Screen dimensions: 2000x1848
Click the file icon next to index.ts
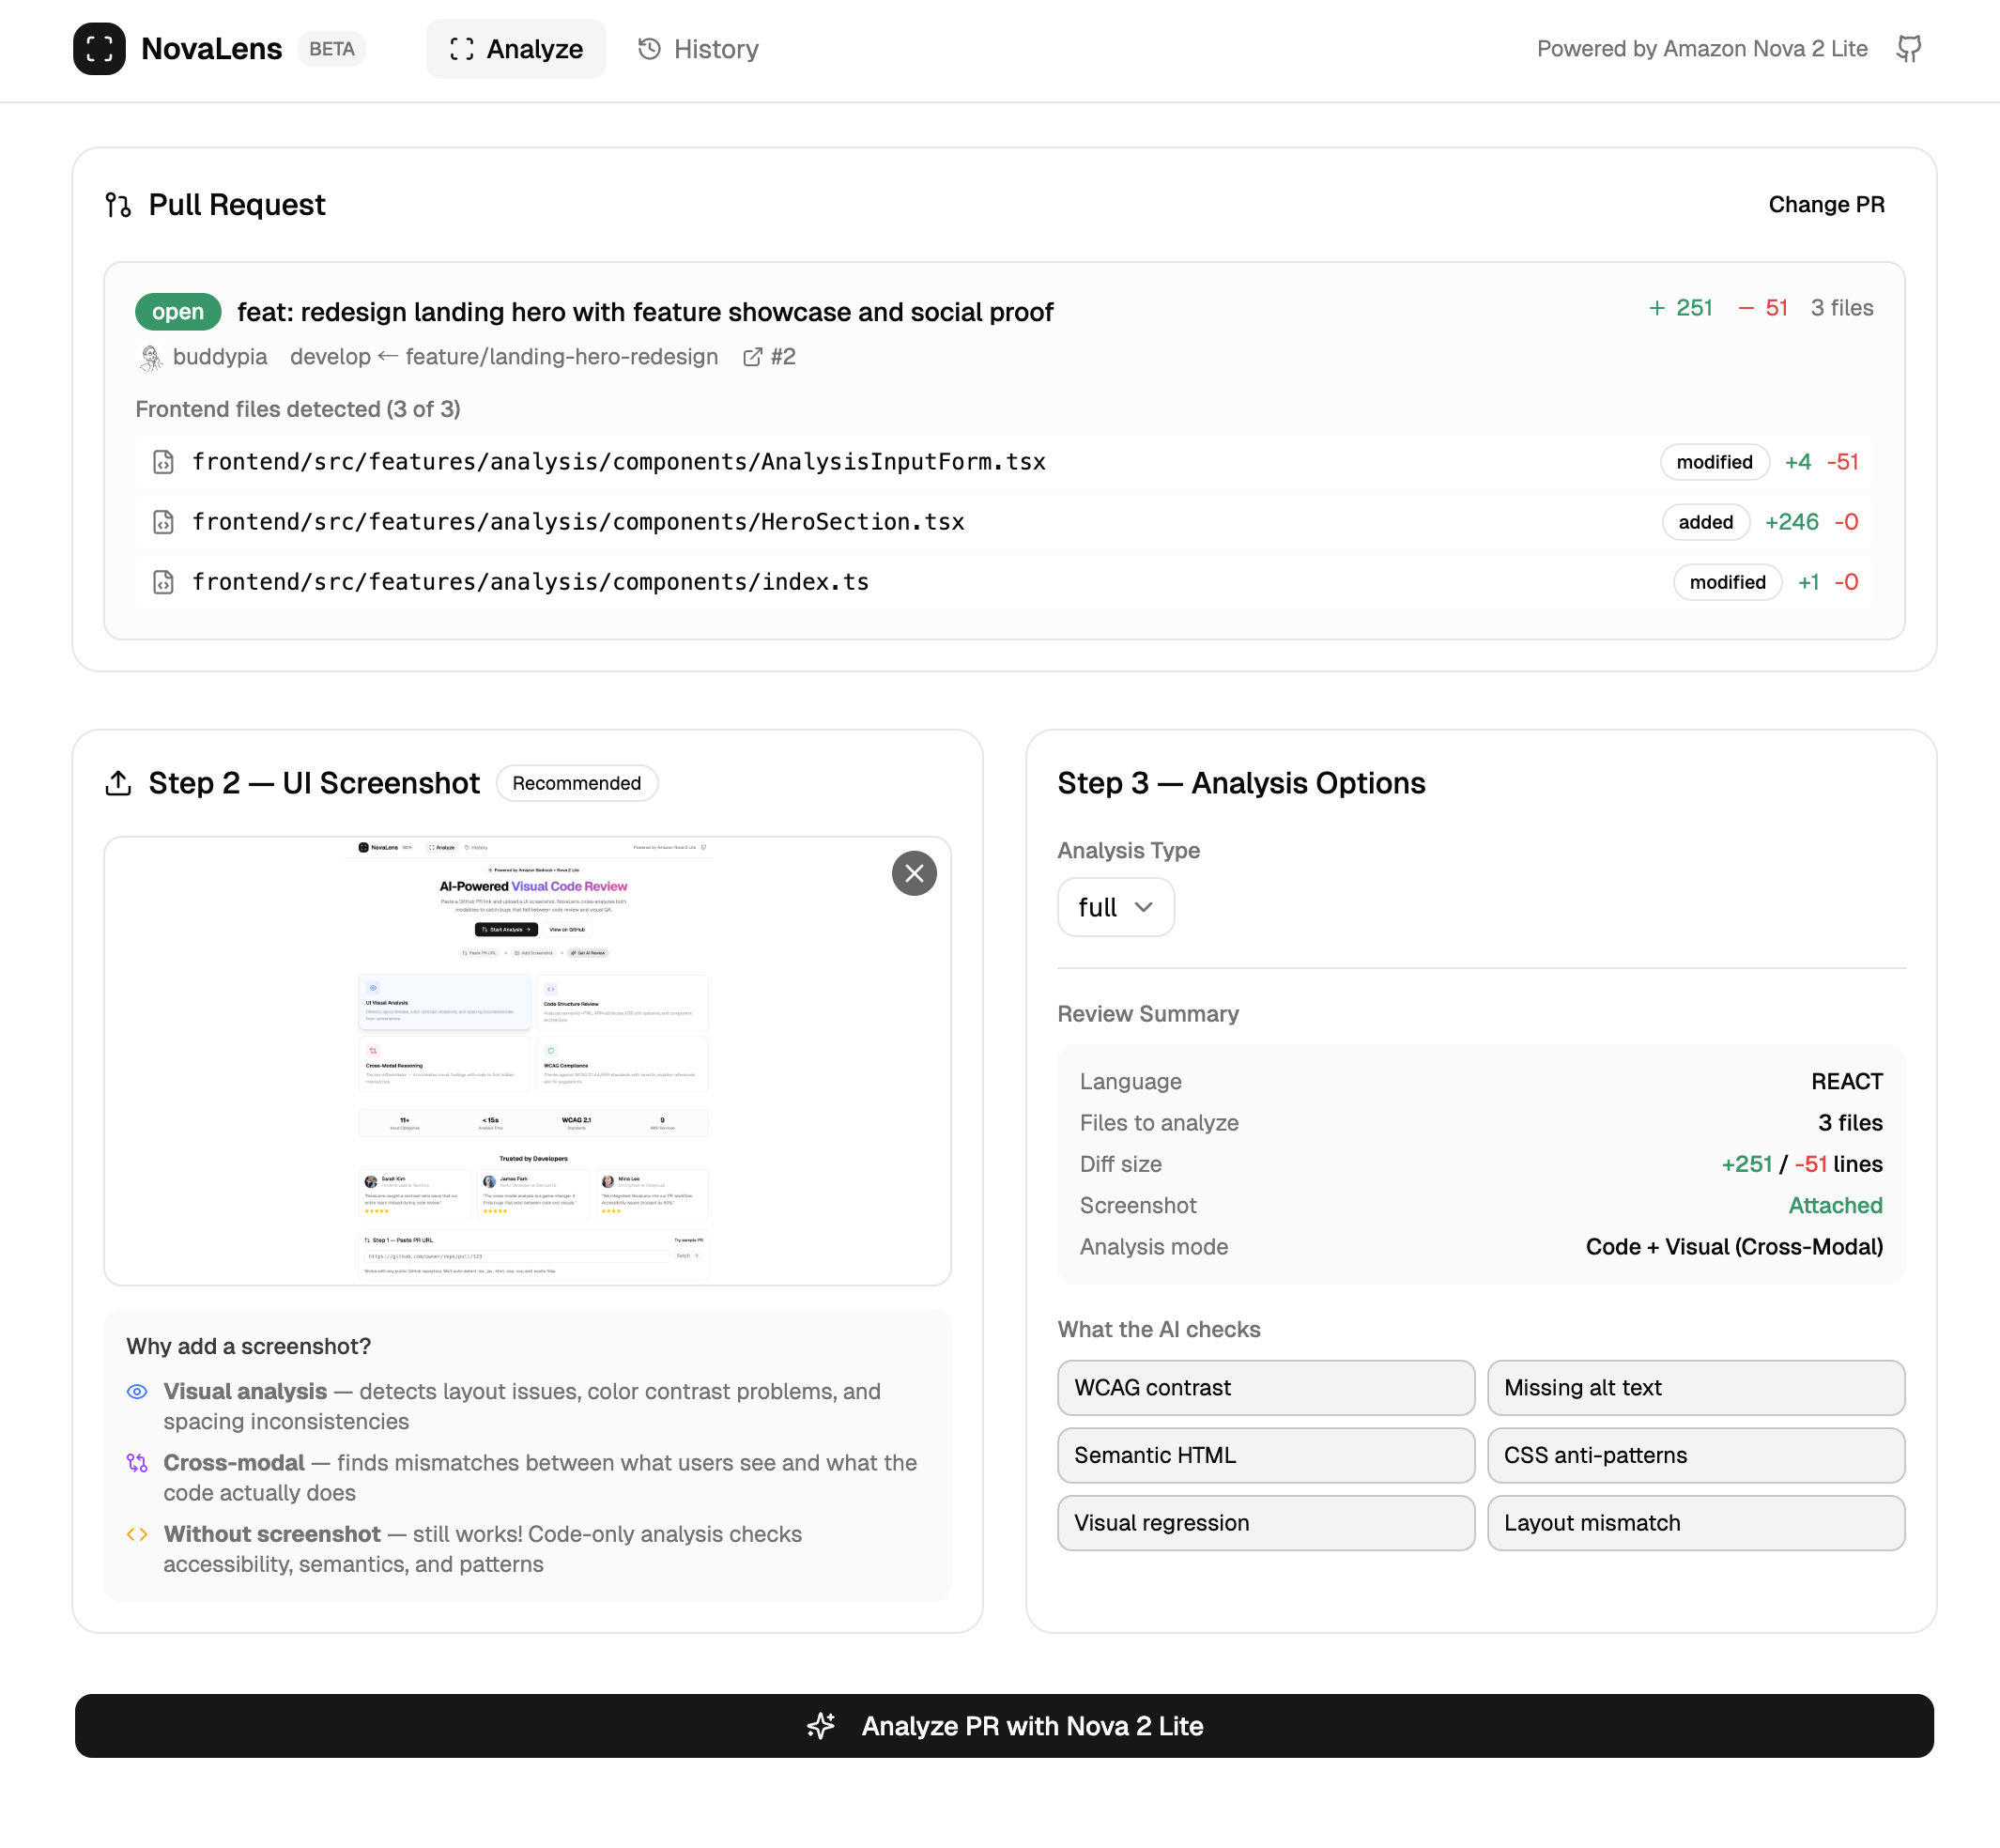[163, 582]
